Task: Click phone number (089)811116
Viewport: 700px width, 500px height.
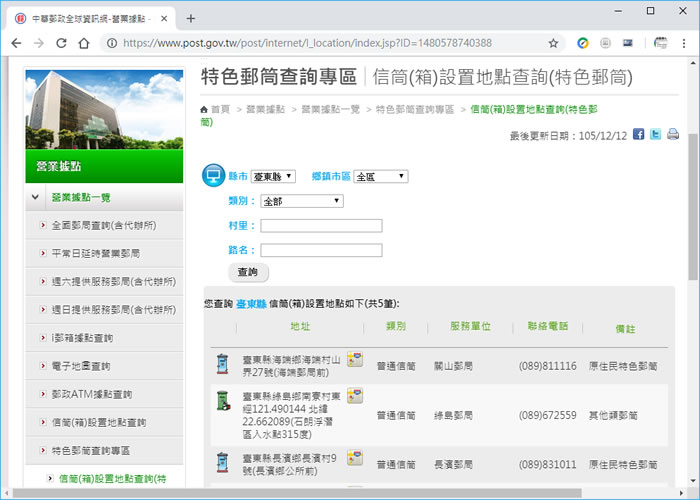Action: point(547,366)
